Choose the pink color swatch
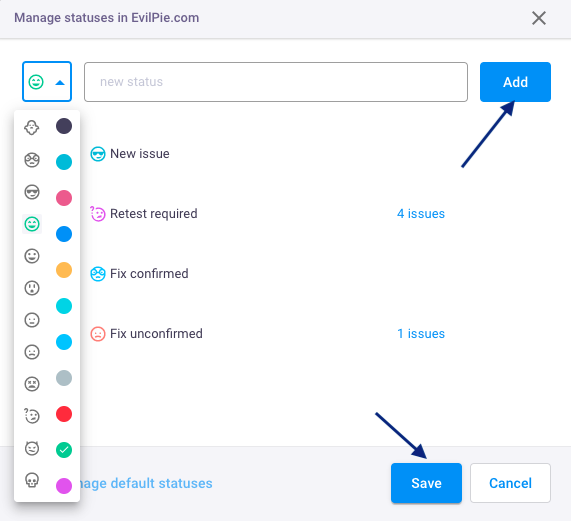This screenshot has height=521, width=571. coord(64,198)
